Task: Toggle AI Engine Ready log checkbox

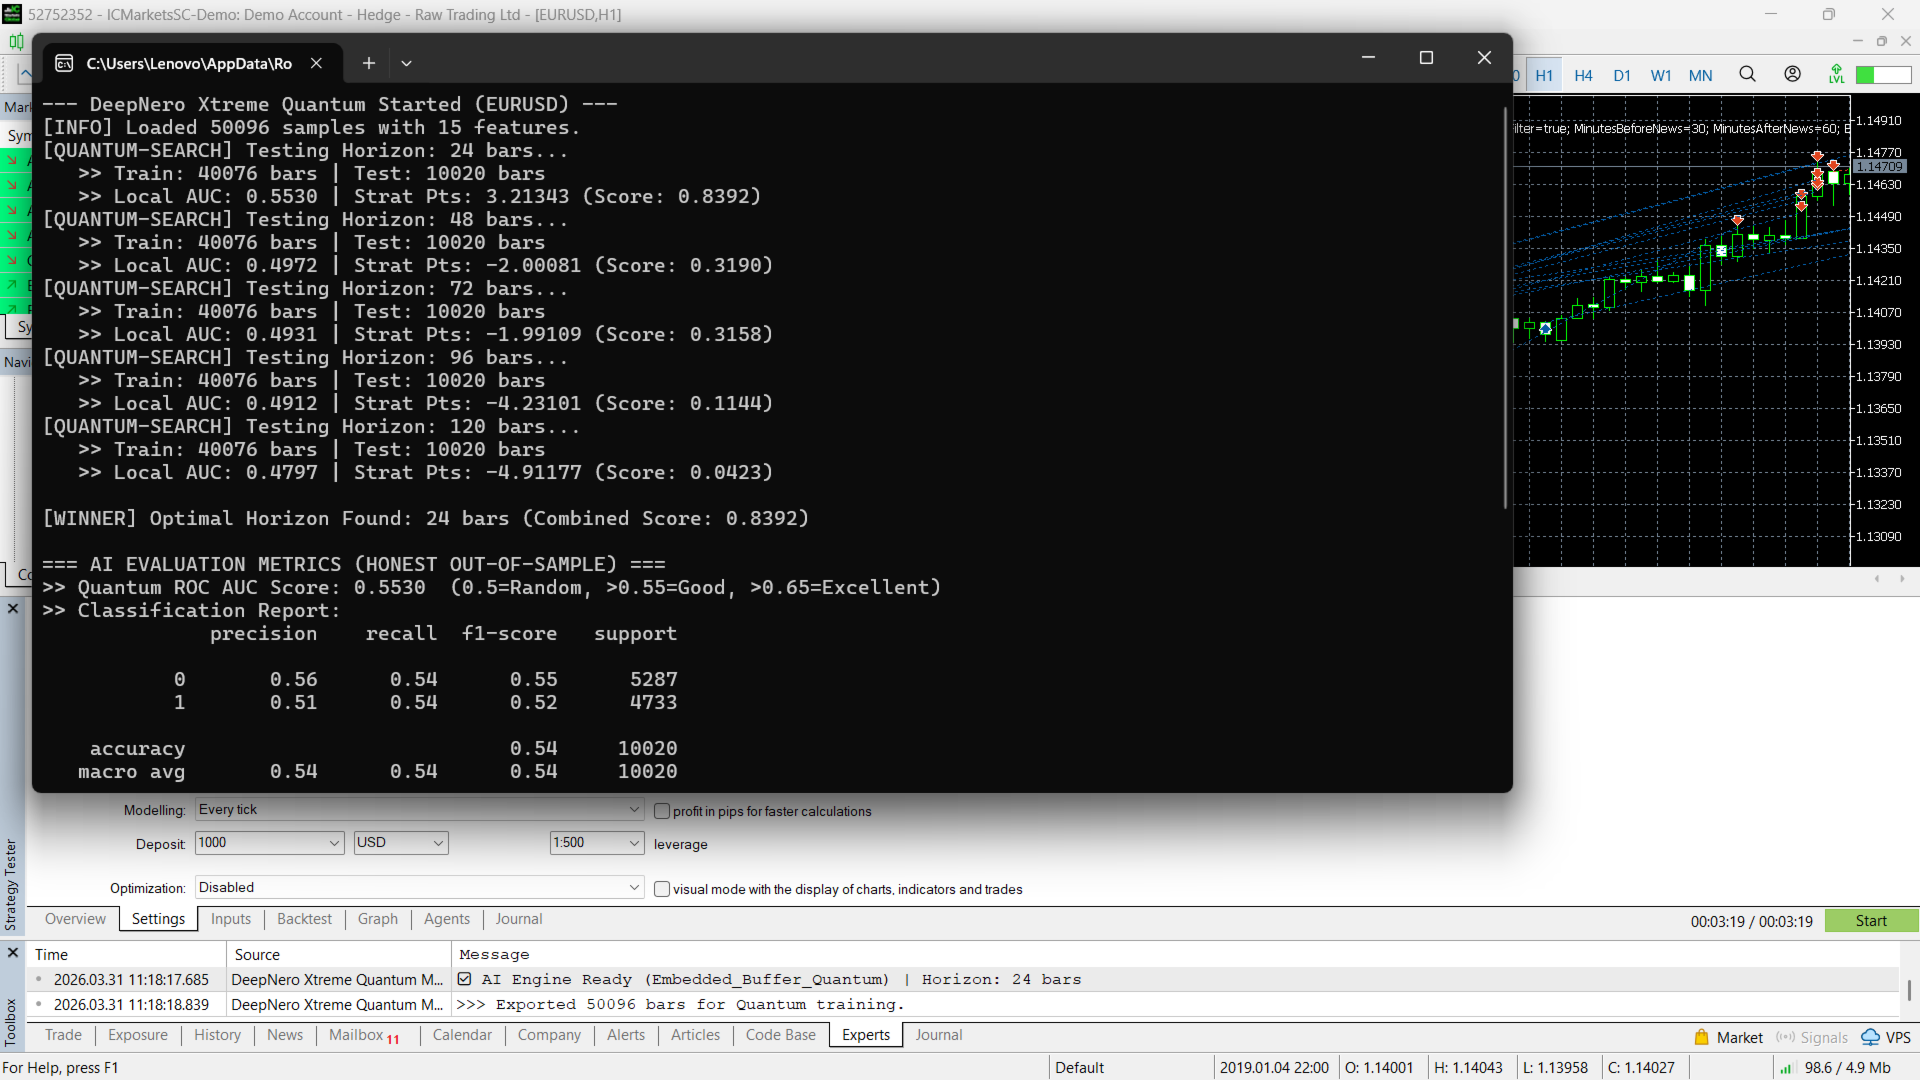Action: tap(465, 979)
